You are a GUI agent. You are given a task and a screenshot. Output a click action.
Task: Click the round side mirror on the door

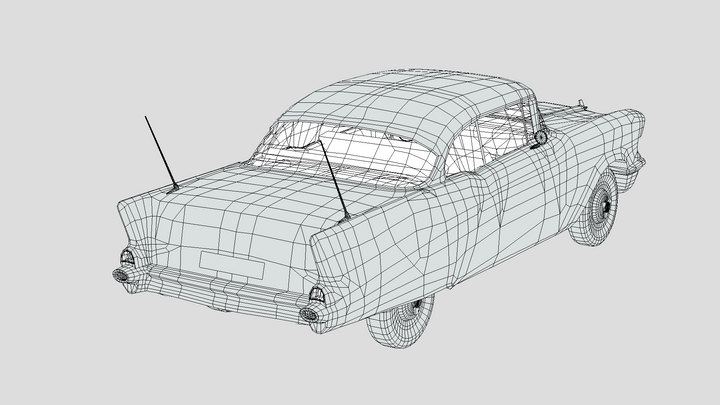click(x=541, y=136)
